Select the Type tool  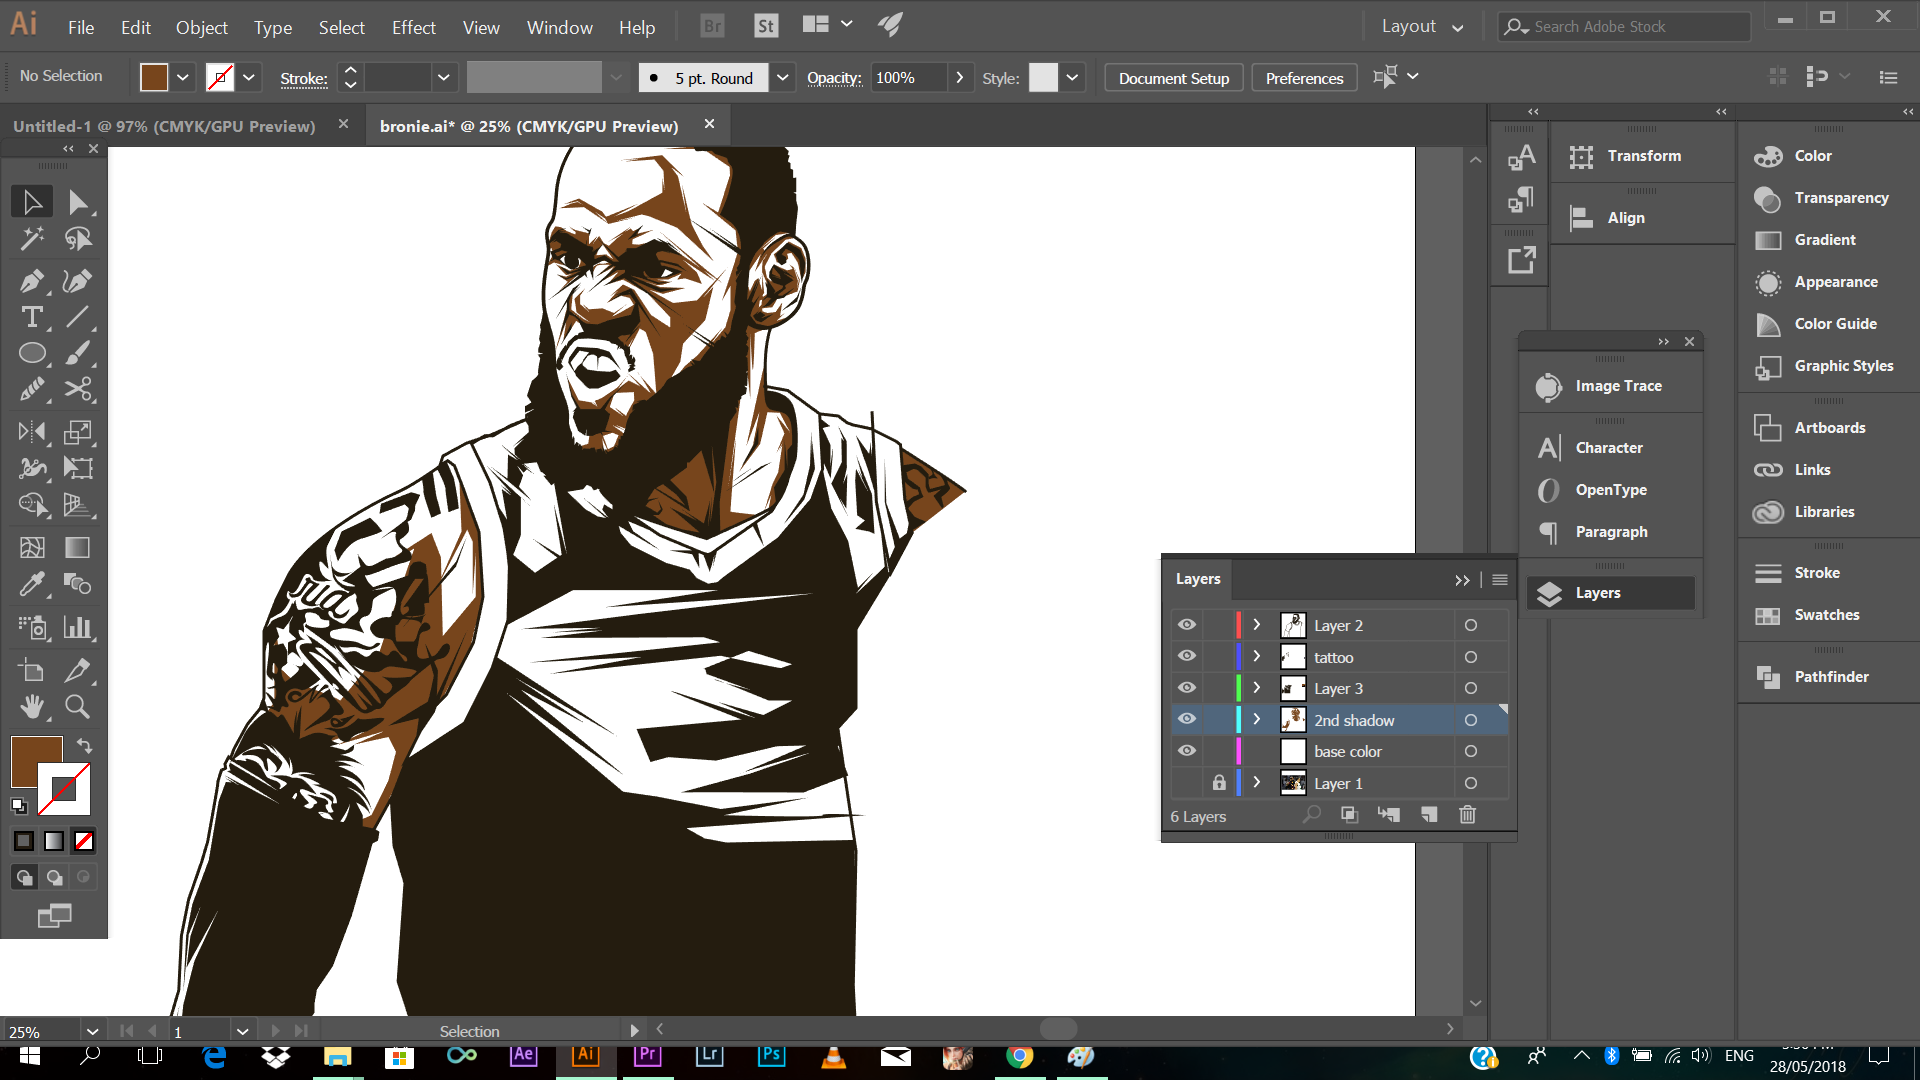pos(32,318)
